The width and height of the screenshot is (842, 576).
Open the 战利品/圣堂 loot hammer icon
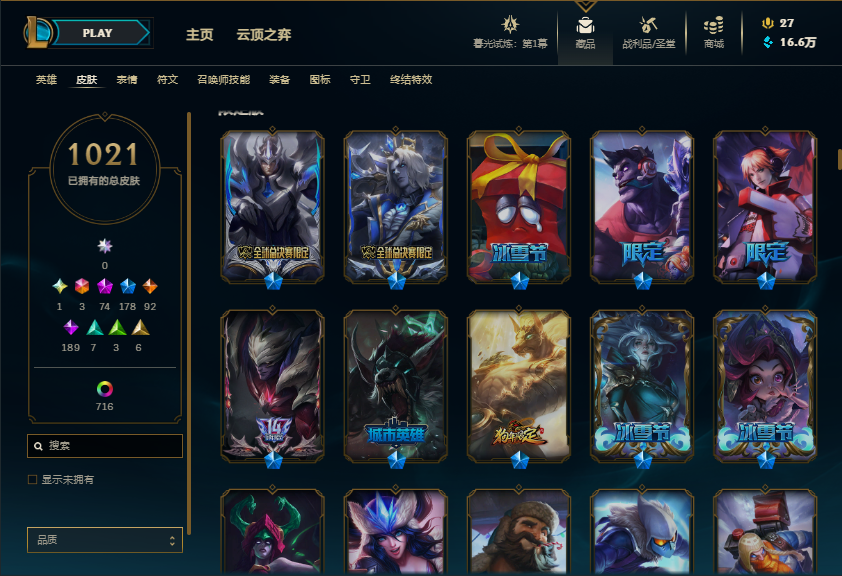648,25
